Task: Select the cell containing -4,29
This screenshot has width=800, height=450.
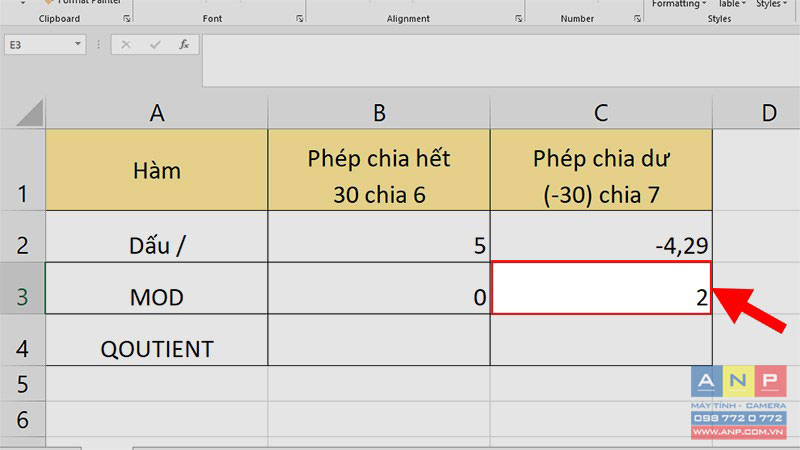Action: 601,243
